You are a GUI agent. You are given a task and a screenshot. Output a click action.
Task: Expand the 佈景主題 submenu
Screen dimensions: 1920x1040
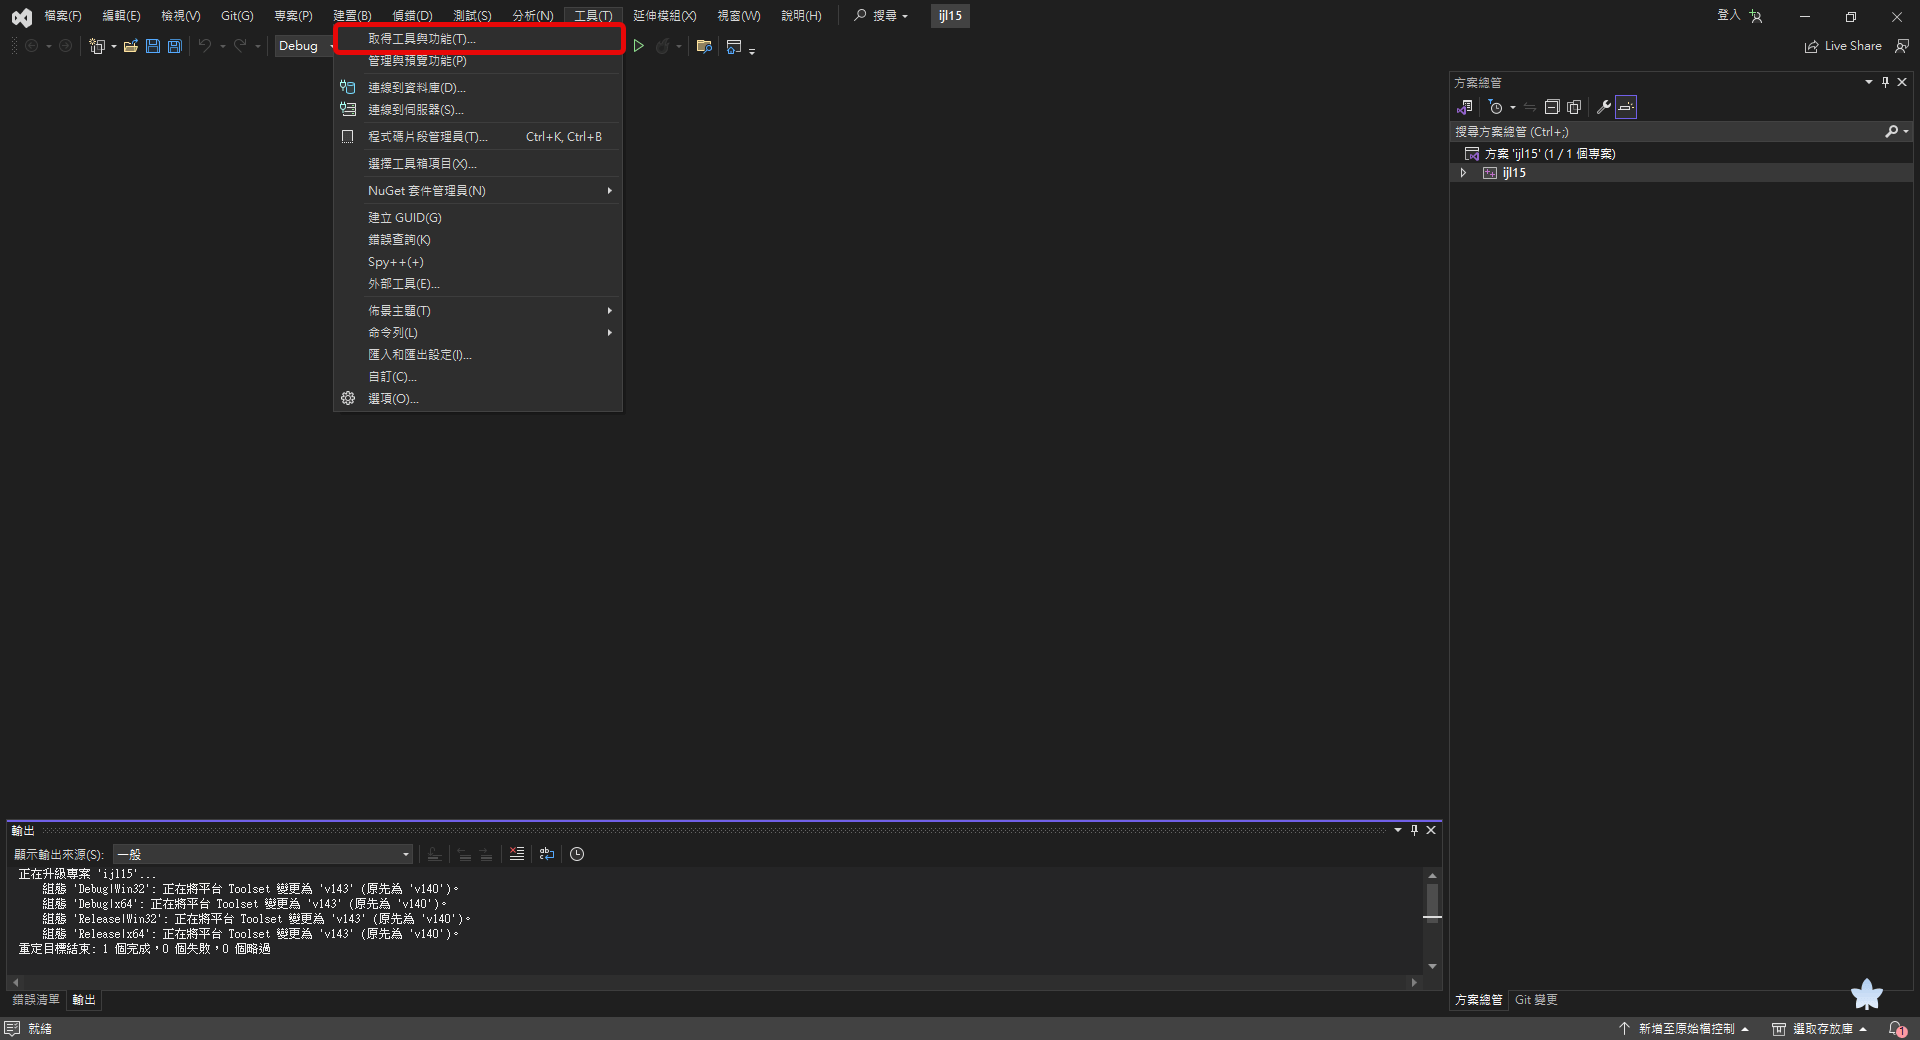pos(478,310)
